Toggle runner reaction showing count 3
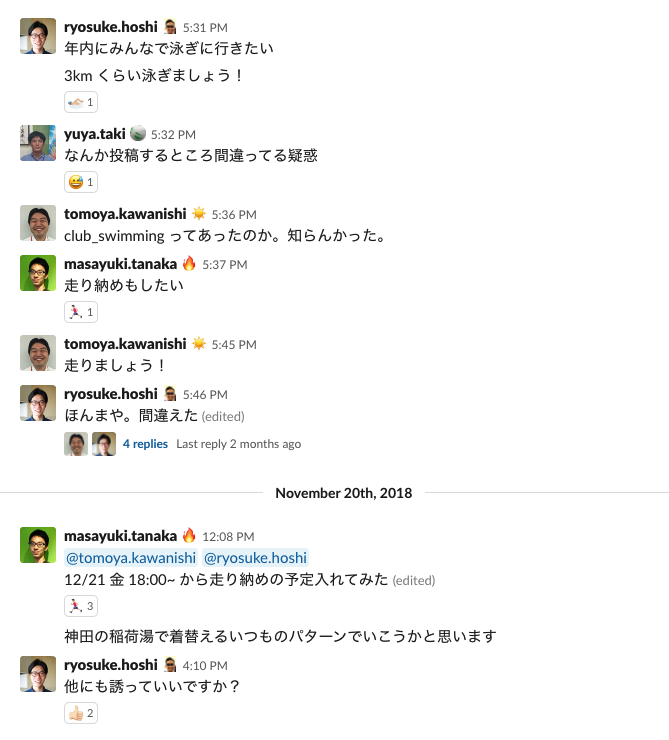 click(x=80, y=605)
